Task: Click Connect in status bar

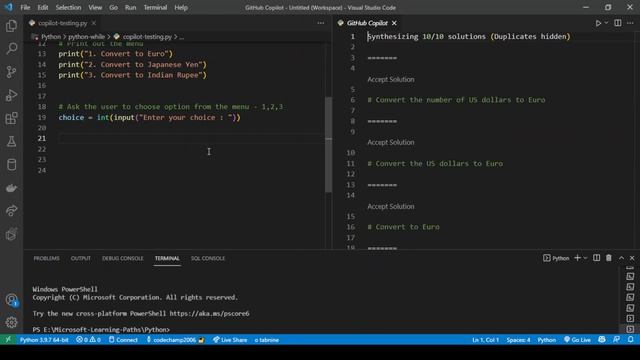Action: [123, 340]
